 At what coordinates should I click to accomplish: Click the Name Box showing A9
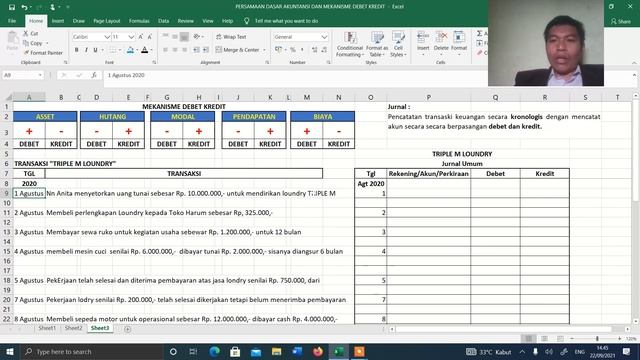pyautogui.click(x=22, y=75)
